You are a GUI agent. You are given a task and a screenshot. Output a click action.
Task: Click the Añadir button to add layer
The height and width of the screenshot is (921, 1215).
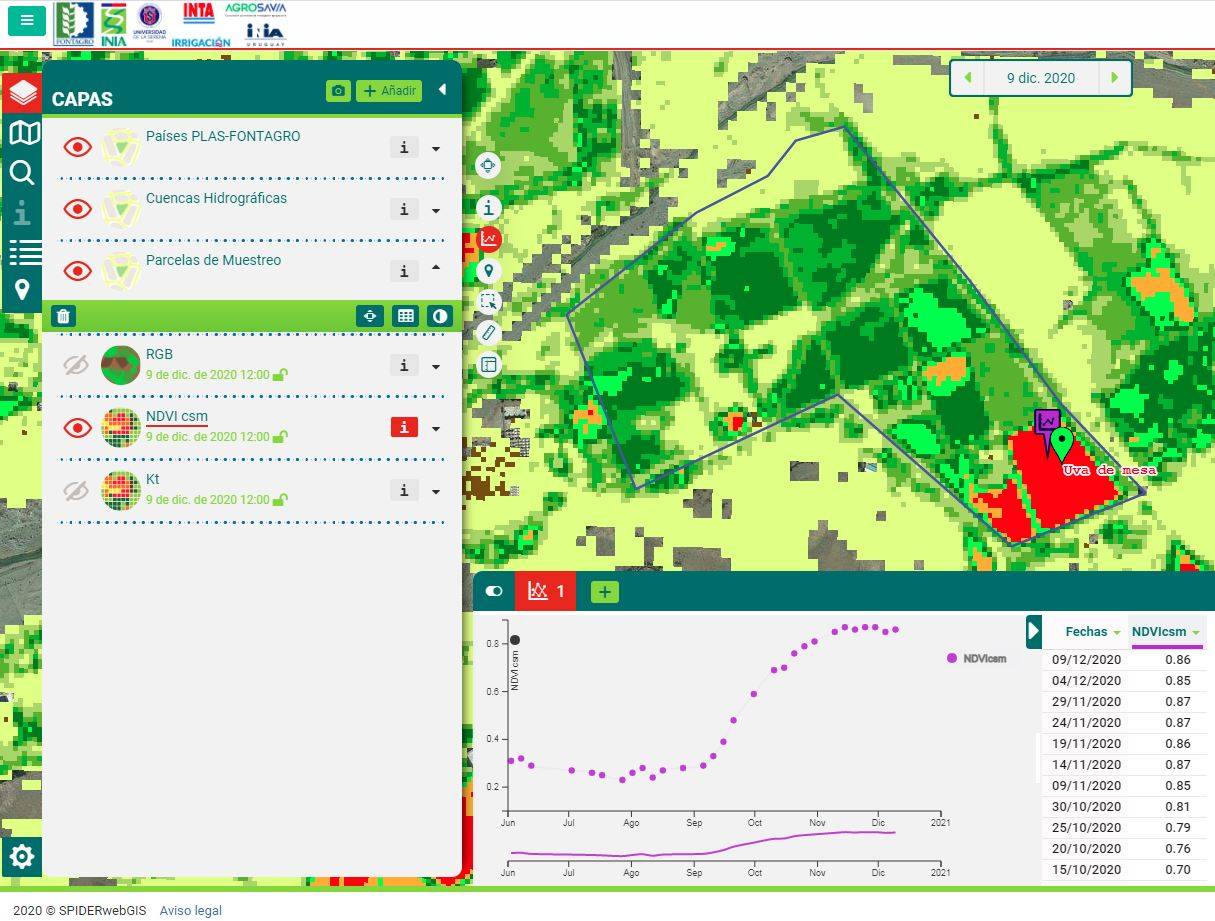389,91
